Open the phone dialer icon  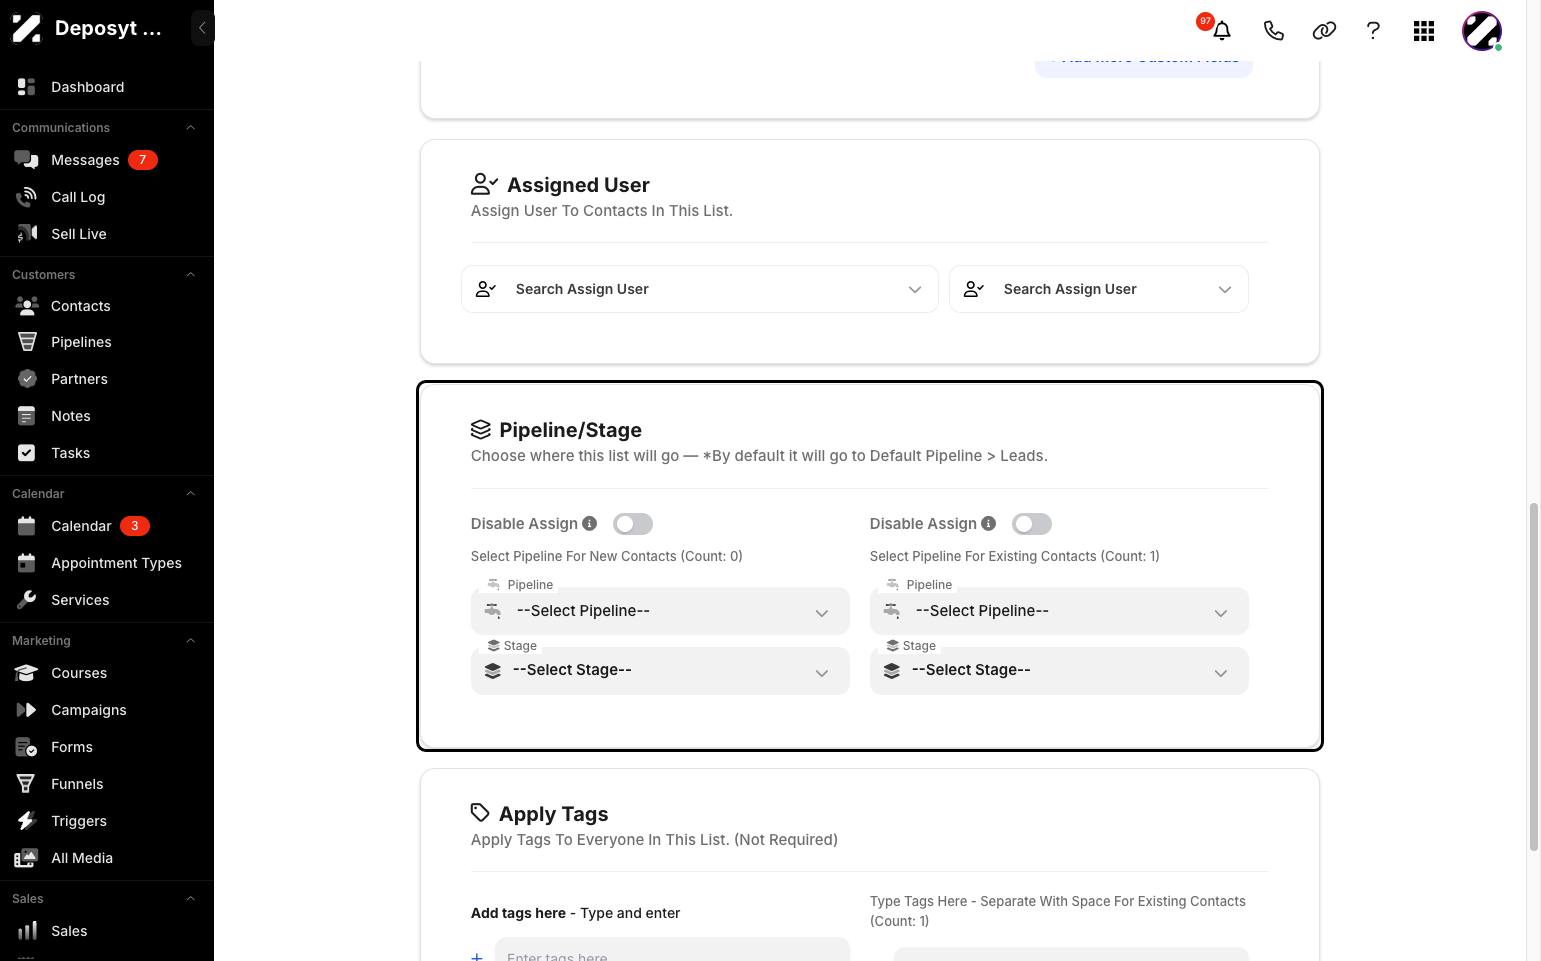(x=1273, y=31)
